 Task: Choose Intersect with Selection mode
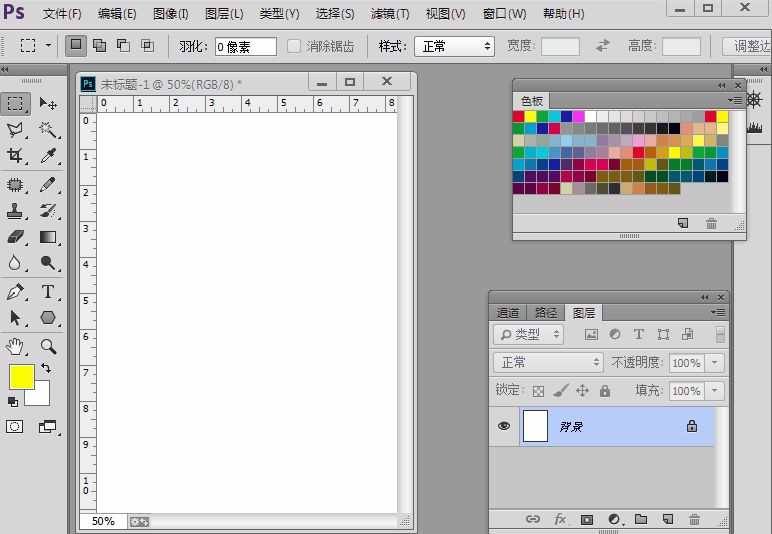pyautogui.click(x=147, y=46)
